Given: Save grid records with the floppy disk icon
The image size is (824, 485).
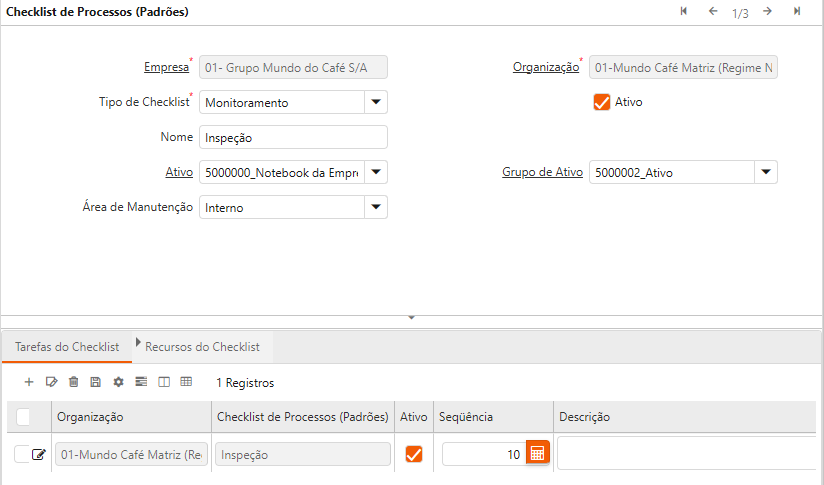Looking at the screenshot, I should [x=95, y=382].
